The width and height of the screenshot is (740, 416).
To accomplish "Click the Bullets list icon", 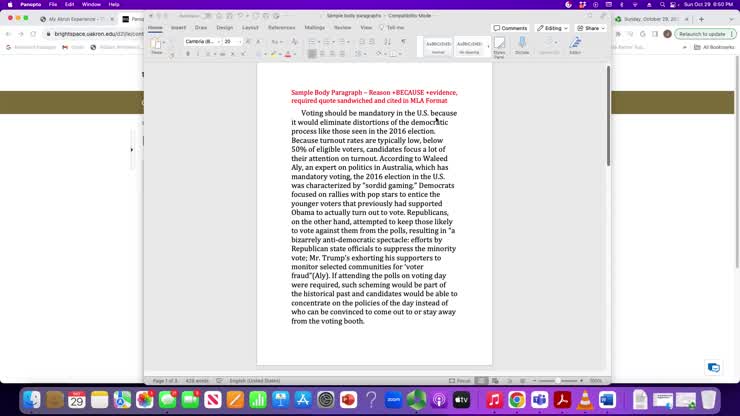I will pyautogui.click(x=313, y=42).
